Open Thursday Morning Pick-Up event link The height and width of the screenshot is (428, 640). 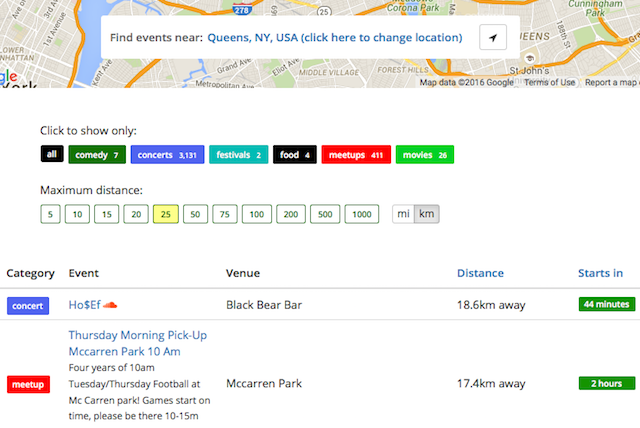pyautogui.click(x=137, y=343)
